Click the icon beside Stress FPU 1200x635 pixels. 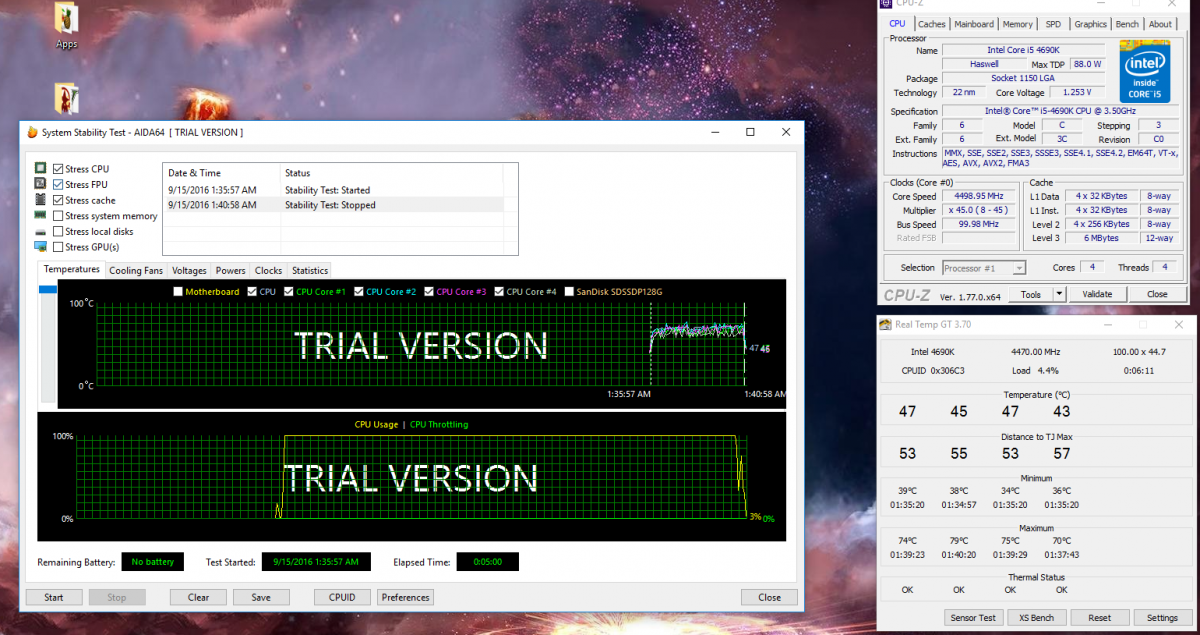coord(41,185)
